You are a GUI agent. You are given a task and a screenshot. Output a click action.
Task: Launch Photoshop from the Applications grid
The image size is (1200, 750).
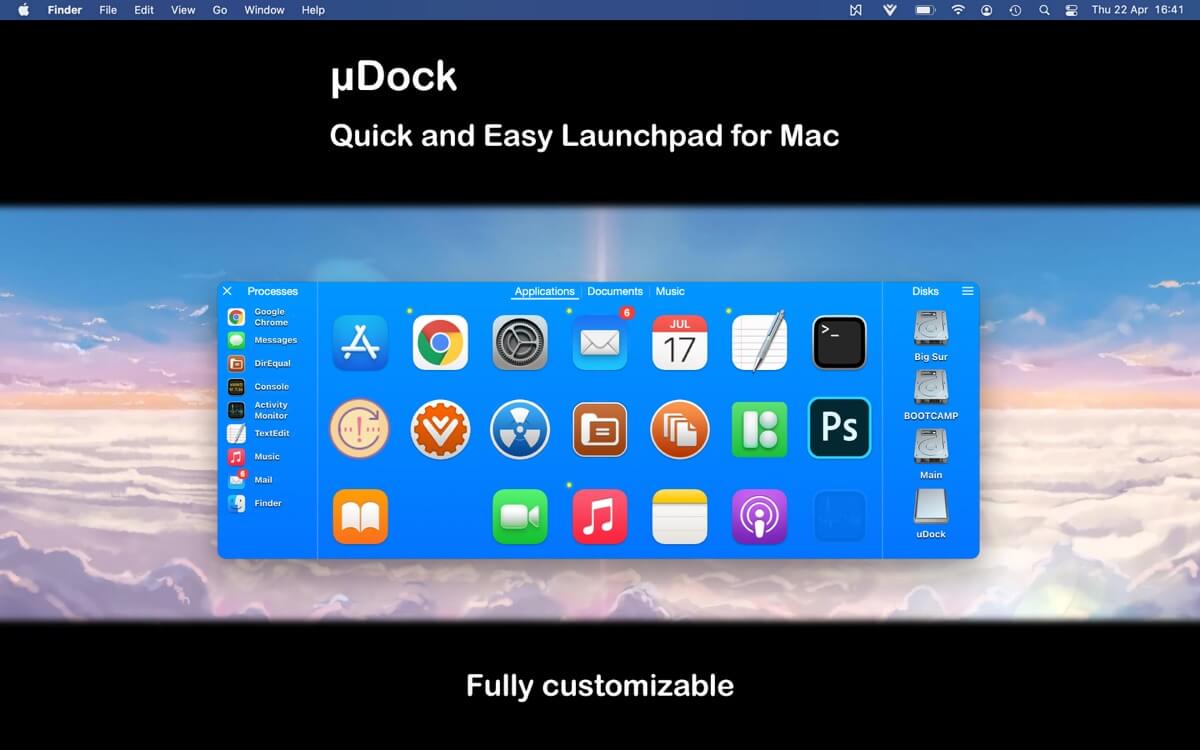[x=840, y=428]
